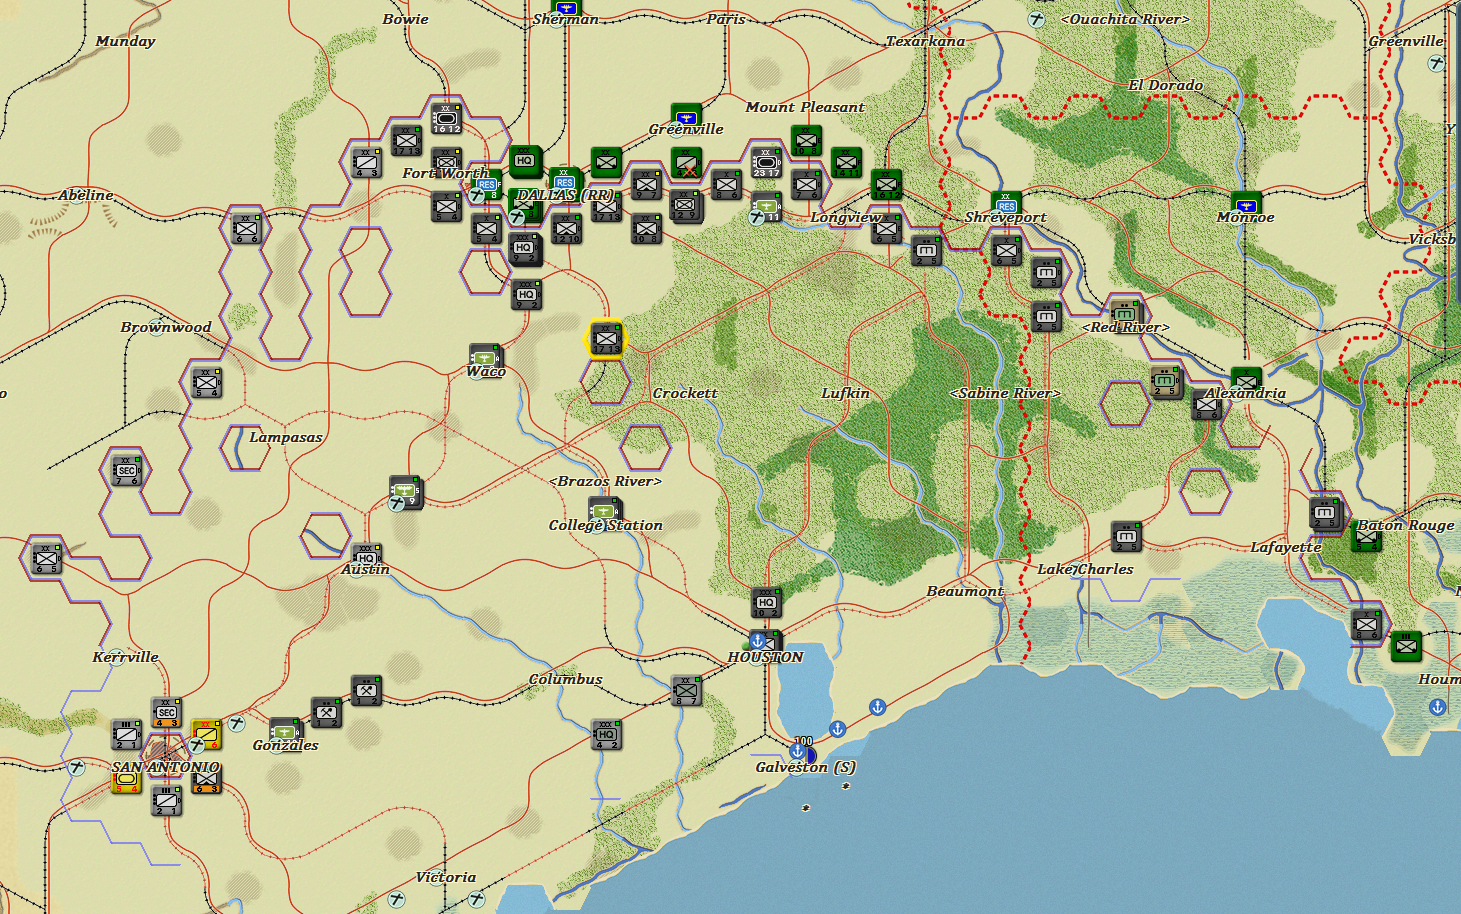
Task: Click the Lufkin town label
Action: point(845,393)
